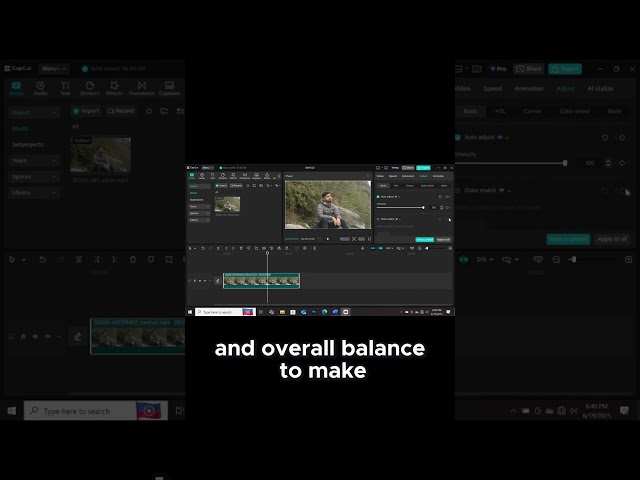Screen dimensions: 640x480
Task: Click the playhead marker on small window's timeline ruler
Action: click(x=267, y=253)
